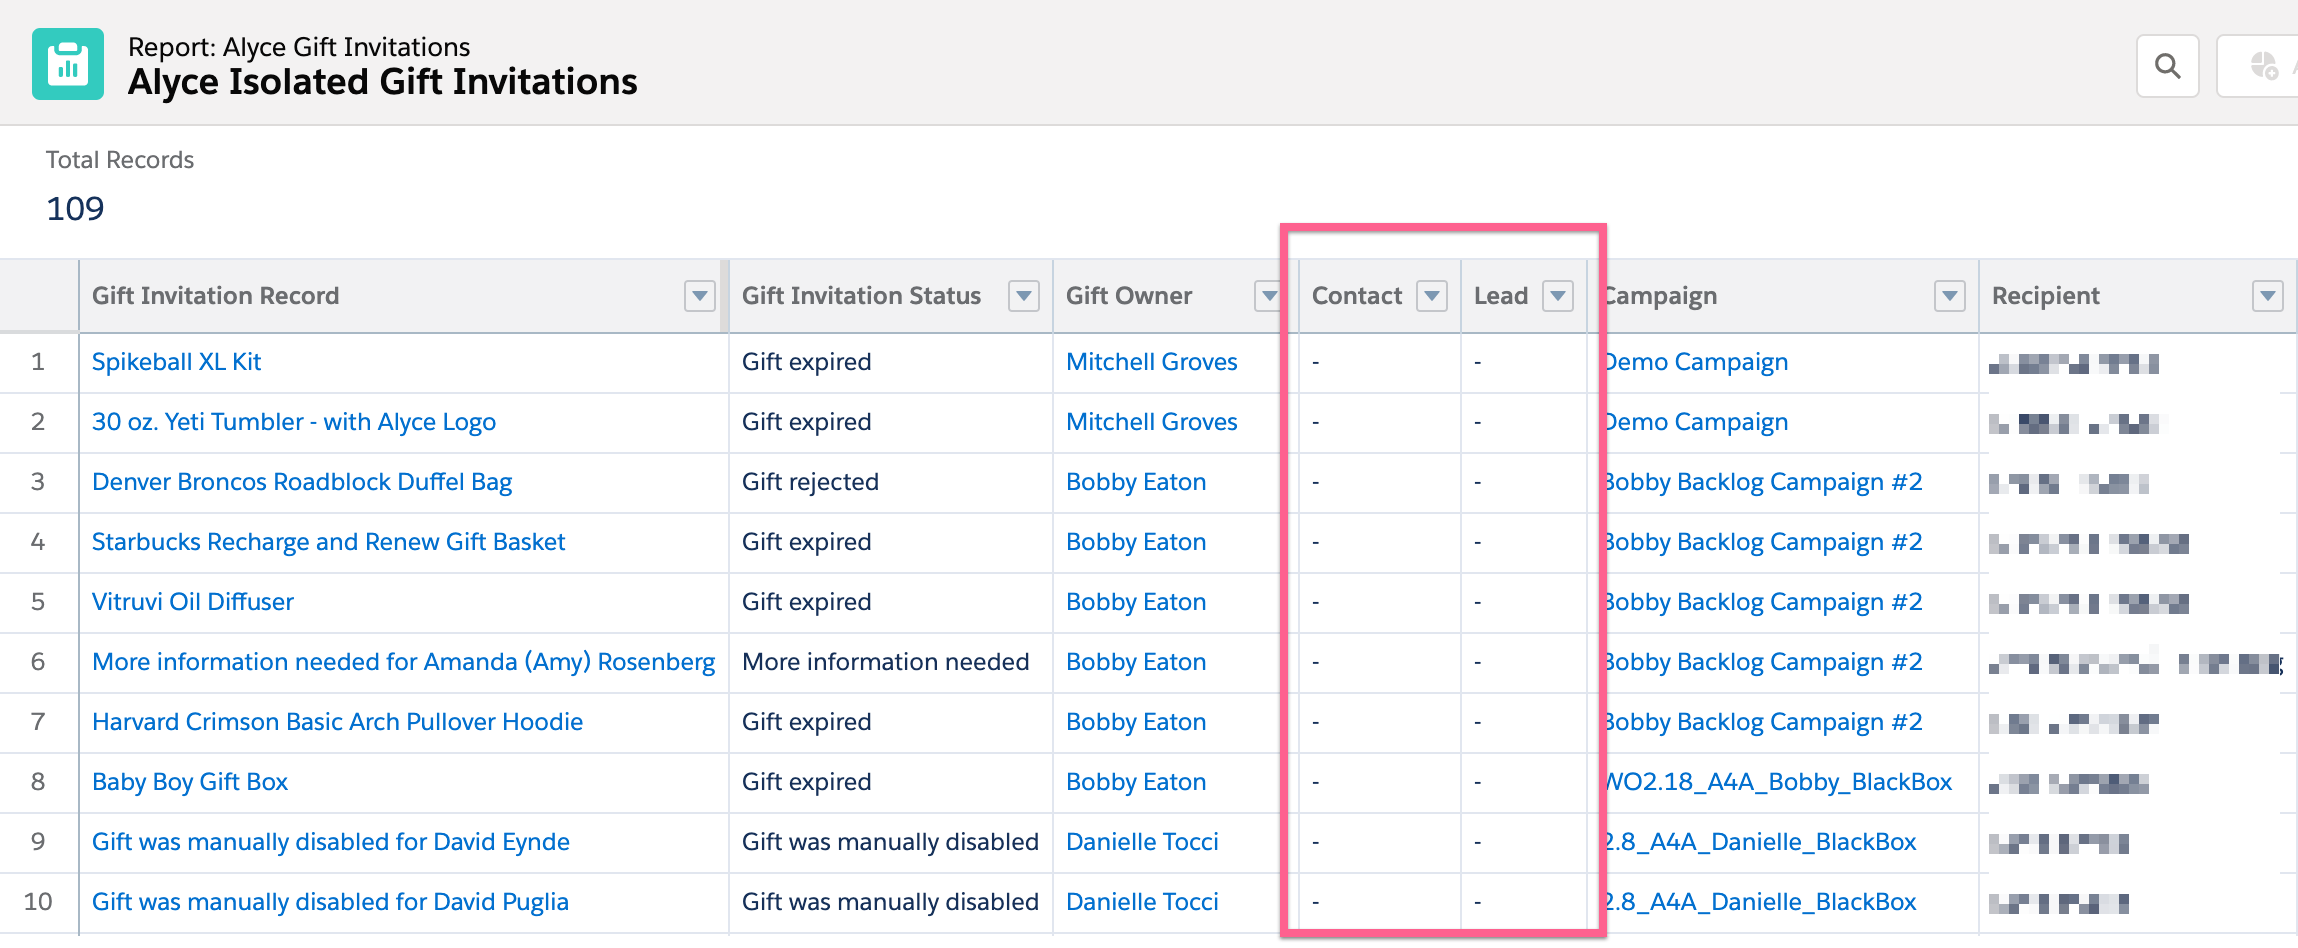The height and width of the screenshot is (948, 2298).
Task: Open the Spikeball XL Kit record
Action: (176, 362)
